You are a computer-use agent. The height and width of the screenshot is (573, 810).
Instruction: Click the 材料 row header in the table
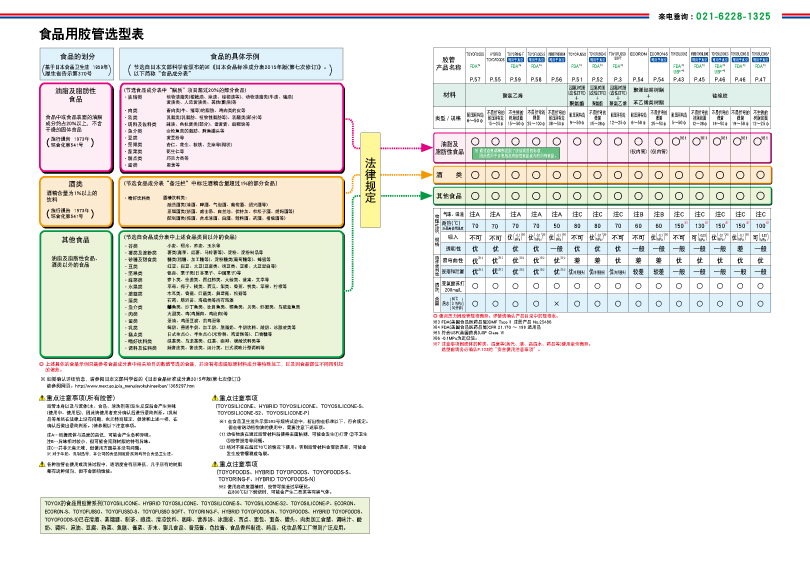[x=449, y=95]
